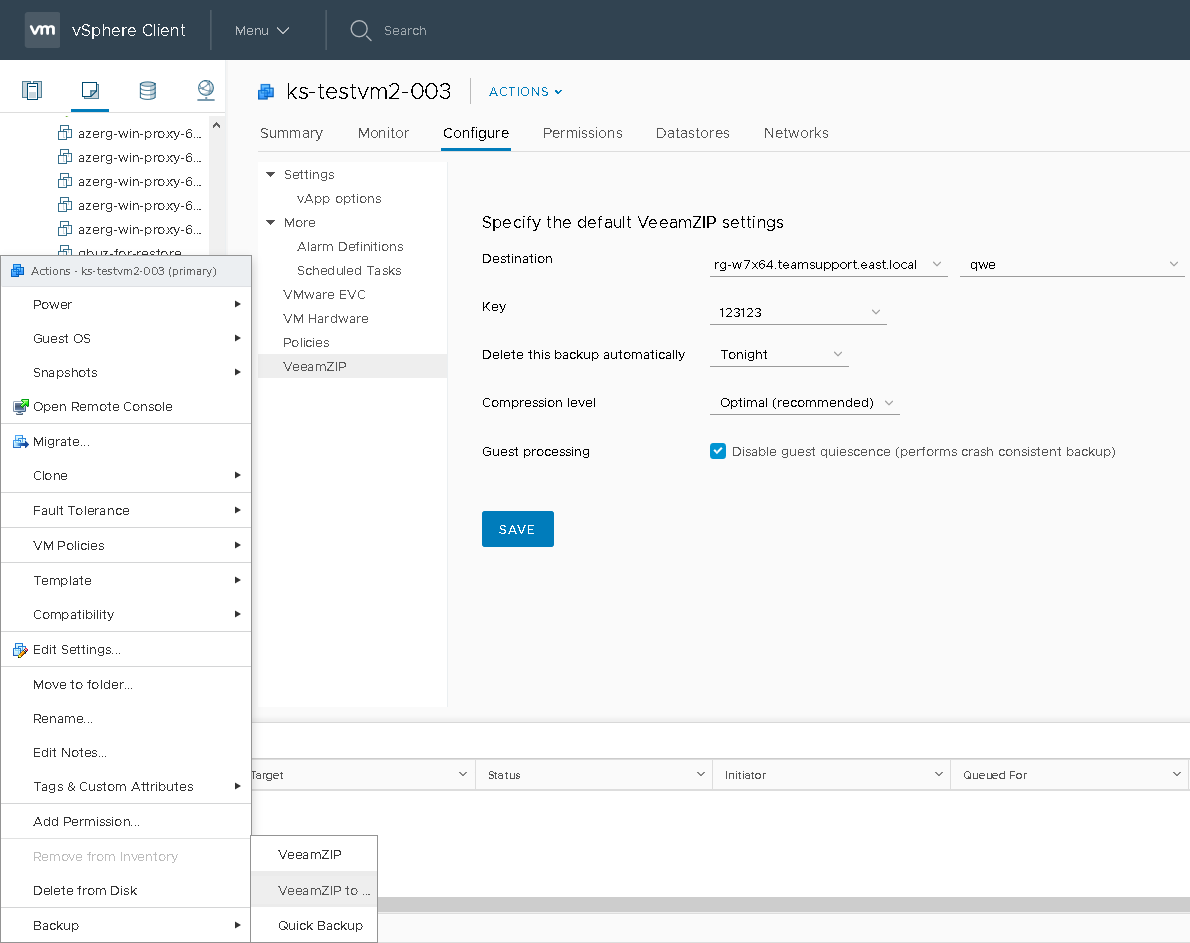Open the Fault Tolerance submenu
The width and height of the screenshot is (1190, 943).
pos(126,511)
